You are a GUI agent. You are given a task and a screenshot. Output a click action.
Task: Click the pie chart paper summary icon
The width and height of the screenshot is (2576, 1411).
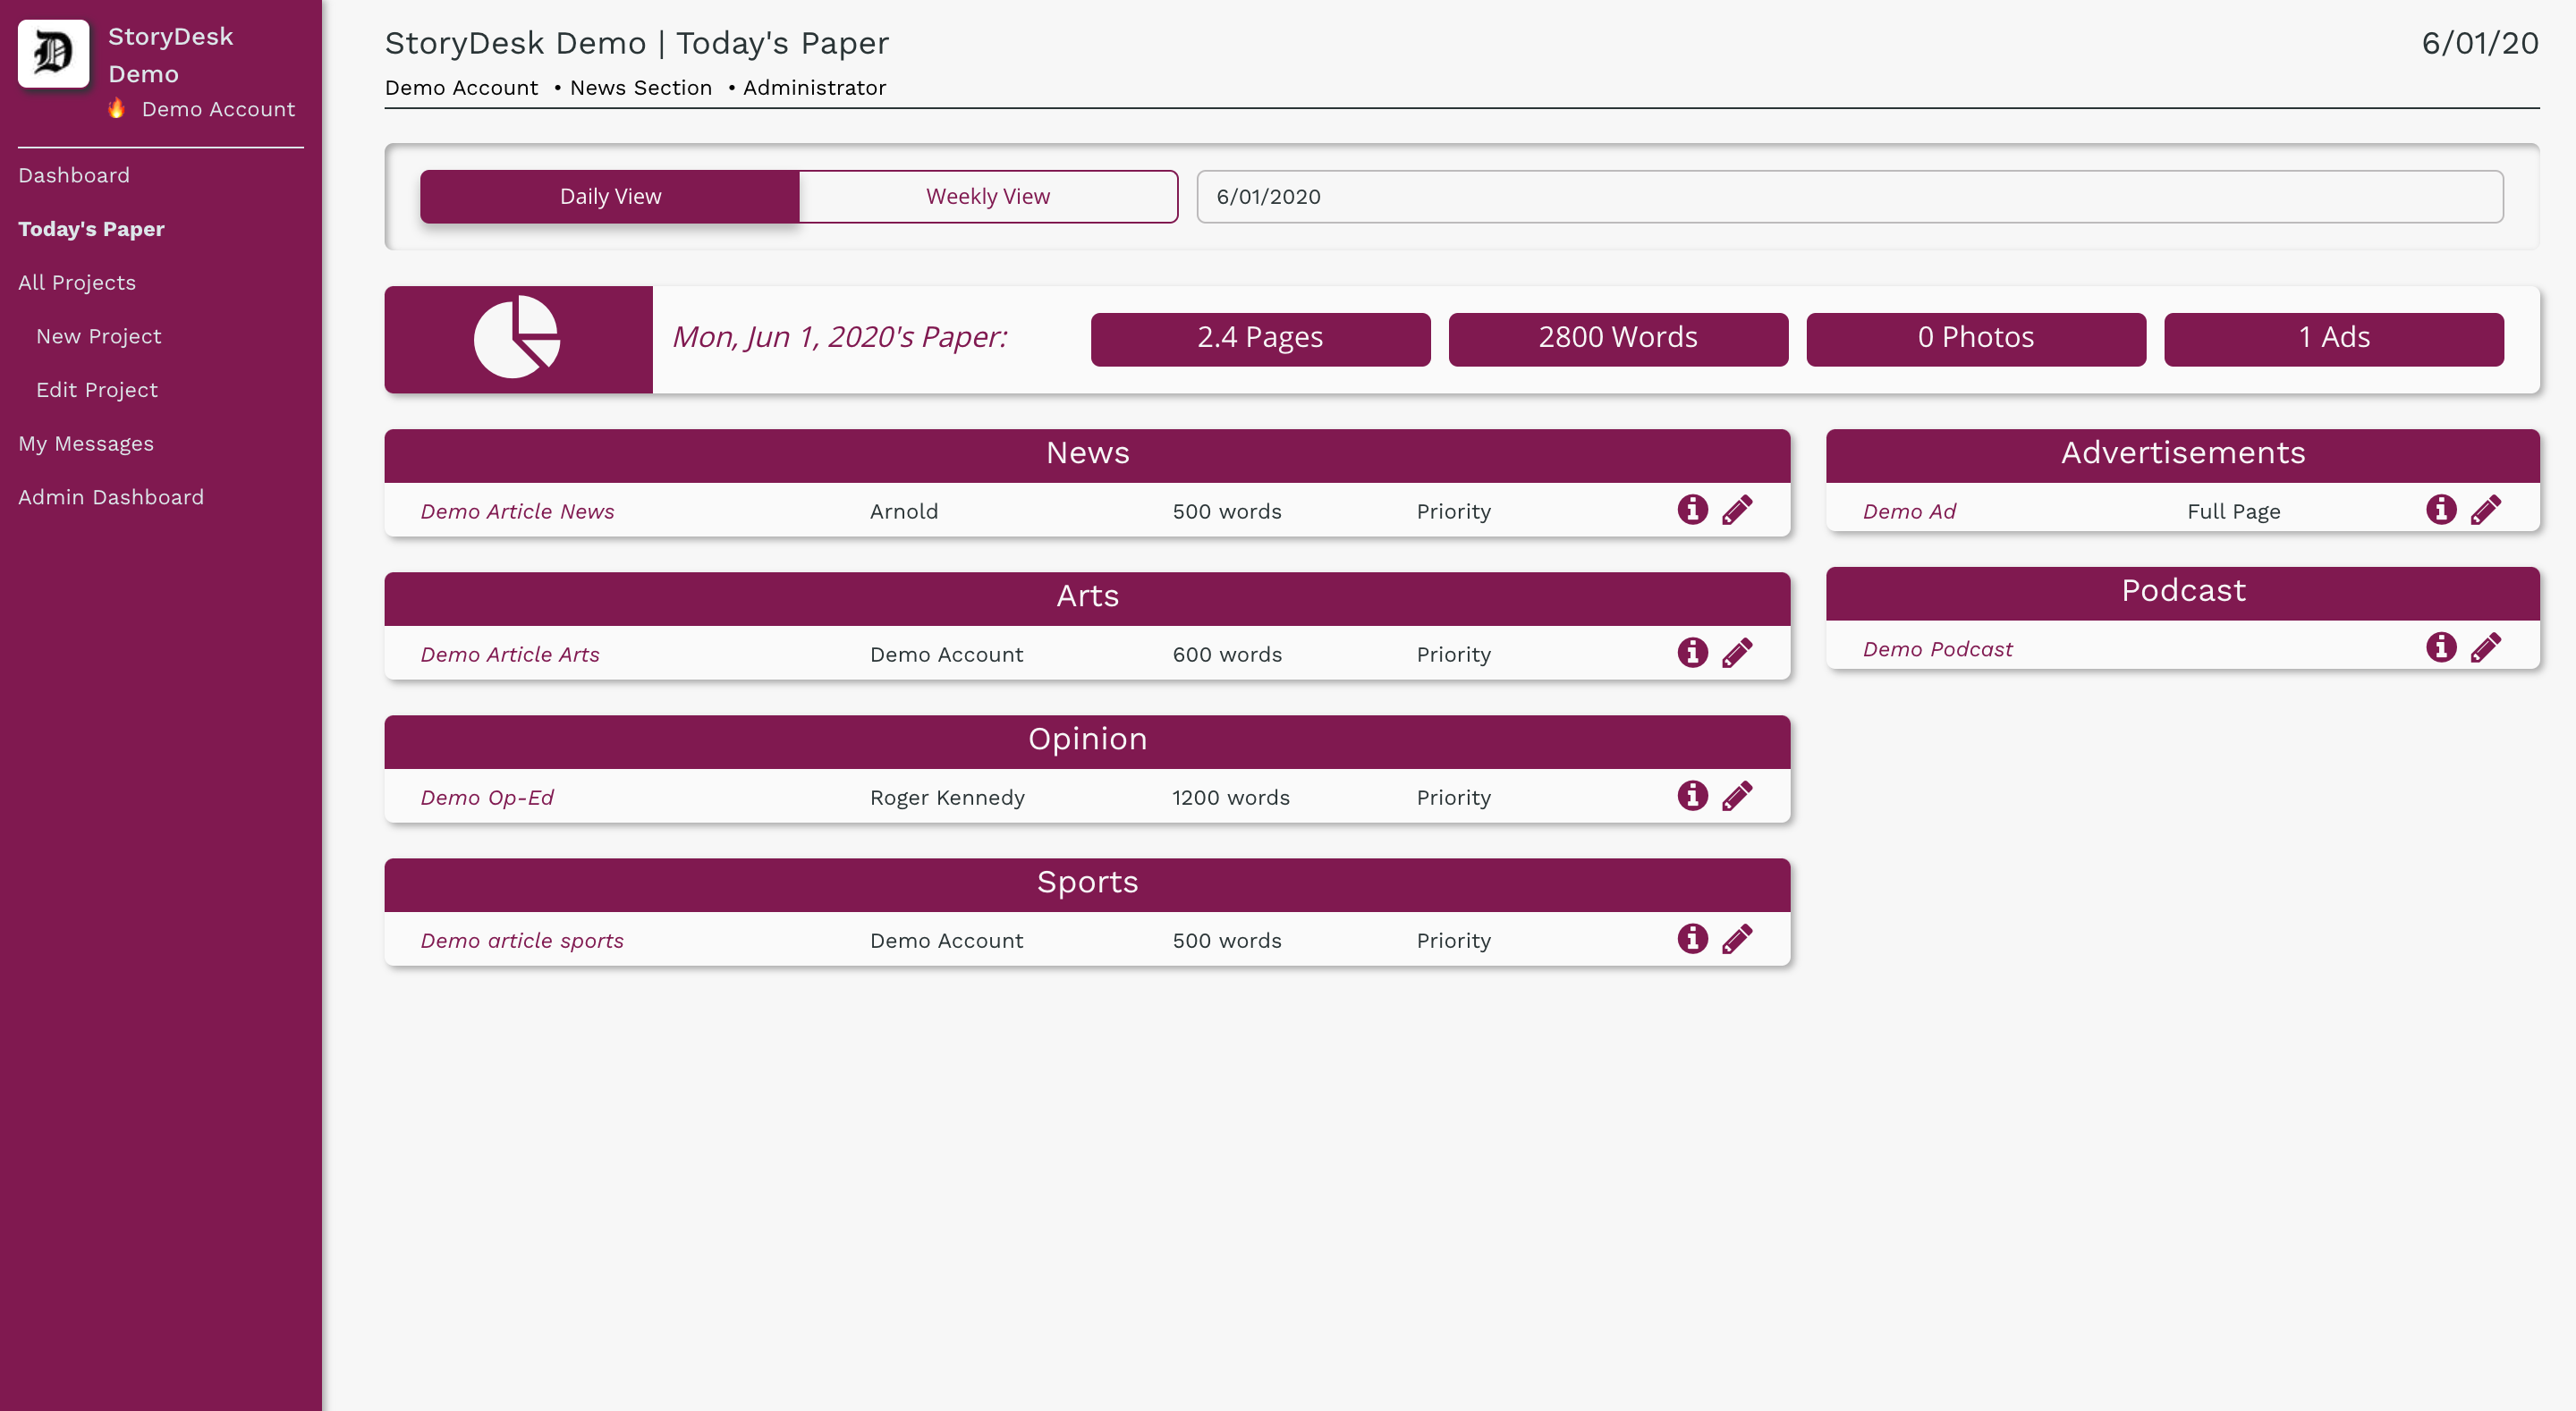tap(517, 338)
